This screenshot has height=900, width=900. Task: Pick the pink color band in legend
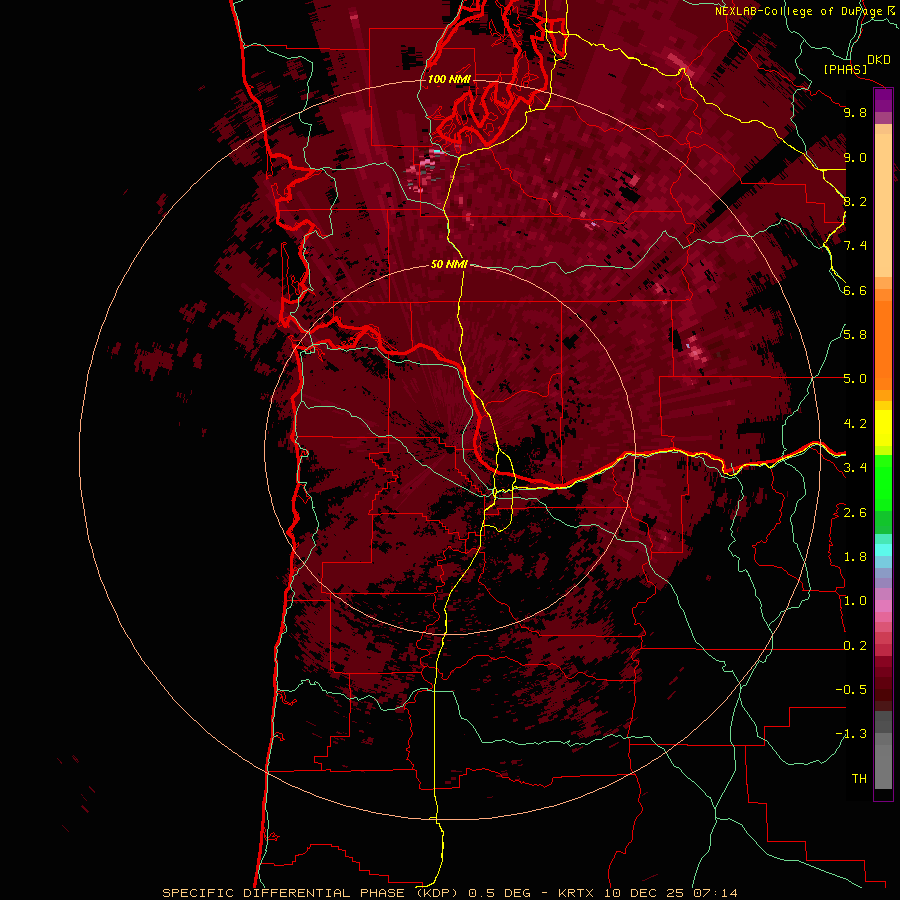coord(883,606)
